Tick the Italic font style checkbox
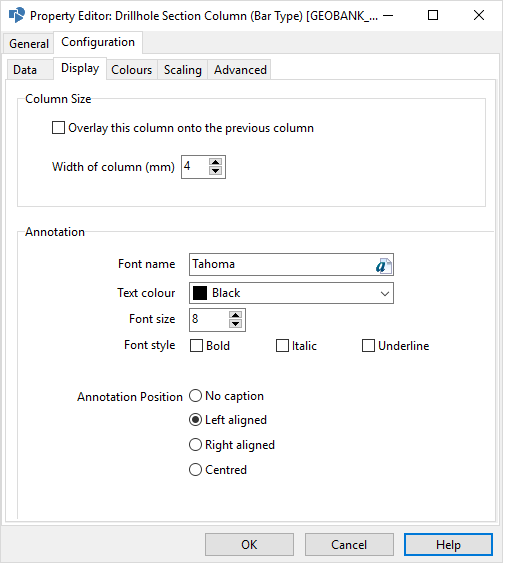The height and width of the screenshot is (566, 505). (283, 347)
